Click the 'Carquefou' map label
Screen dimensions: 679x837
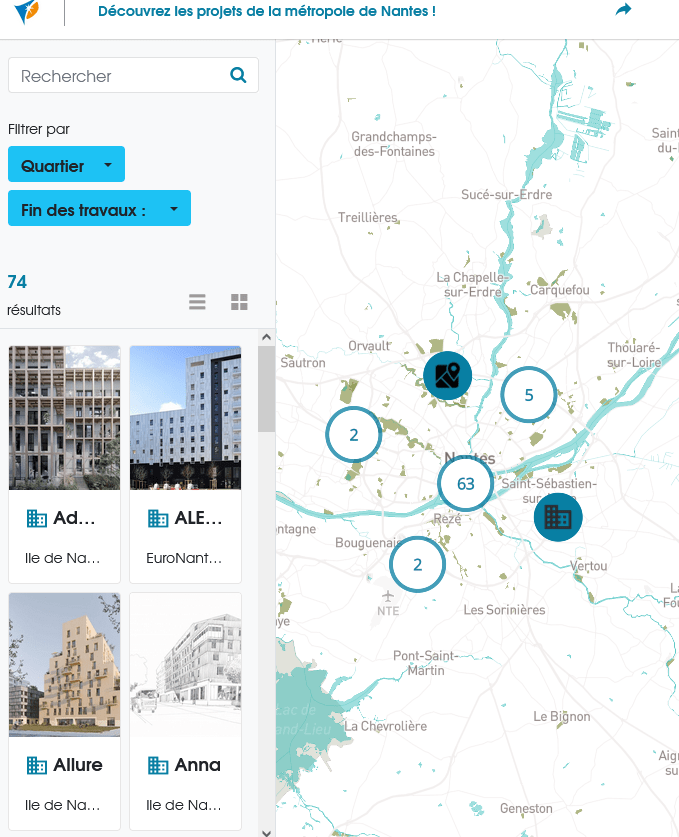point(560,290)
